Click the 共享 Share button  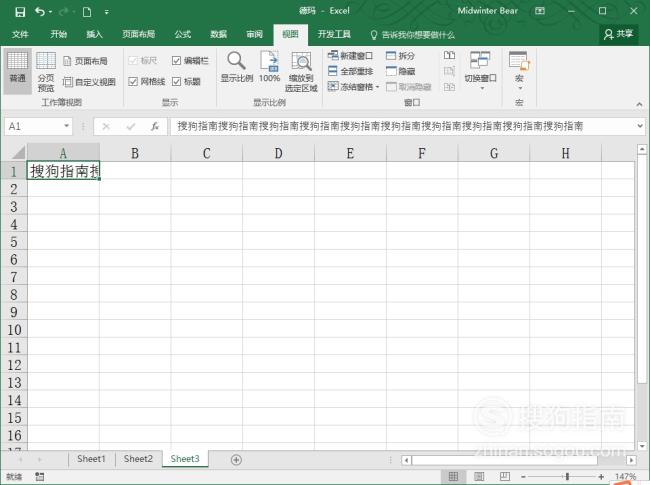[x=618, y=34]
